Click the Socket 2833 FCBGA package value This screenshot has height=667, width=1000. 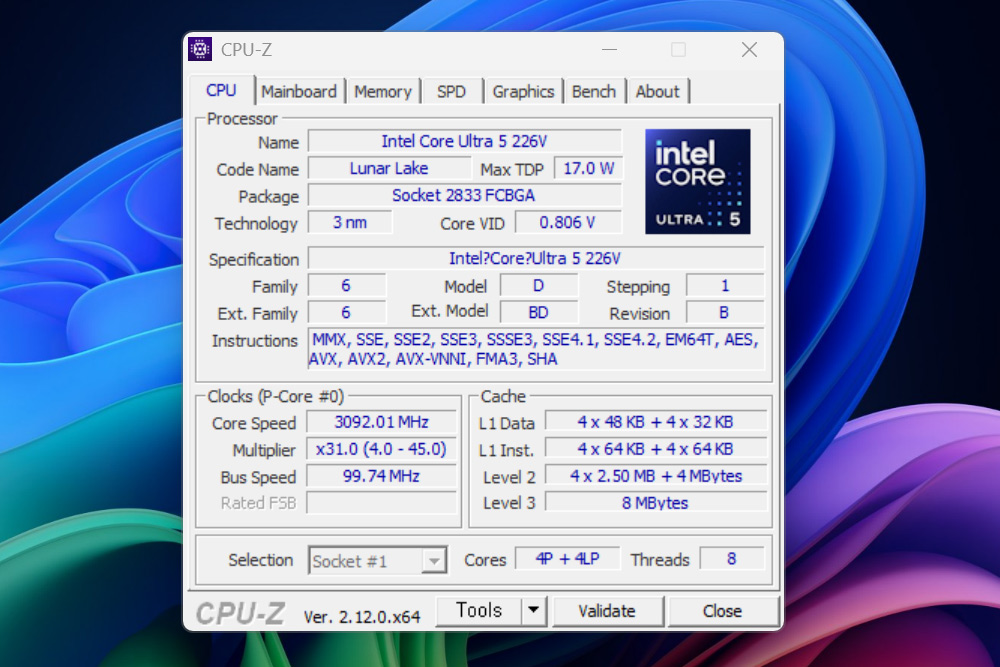[x=464, y=196]
